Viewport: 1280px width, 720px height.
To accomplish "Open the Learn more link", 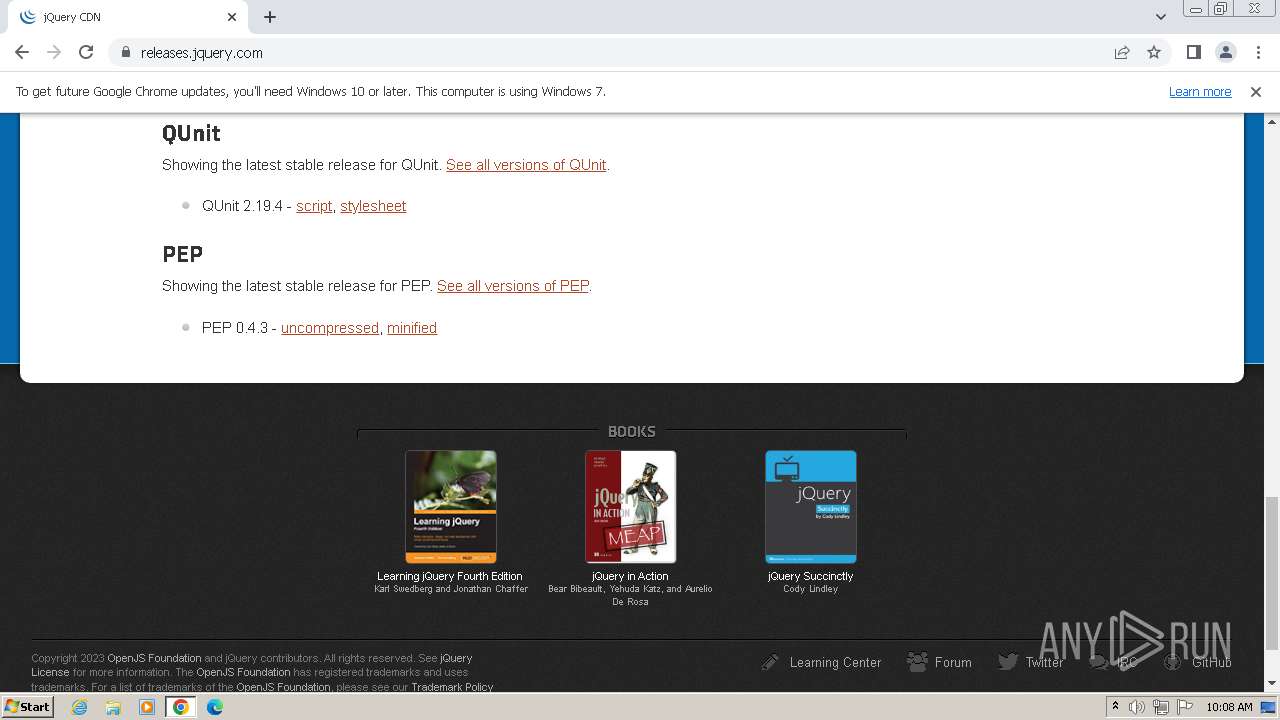I will click(x=1200, y=91).
